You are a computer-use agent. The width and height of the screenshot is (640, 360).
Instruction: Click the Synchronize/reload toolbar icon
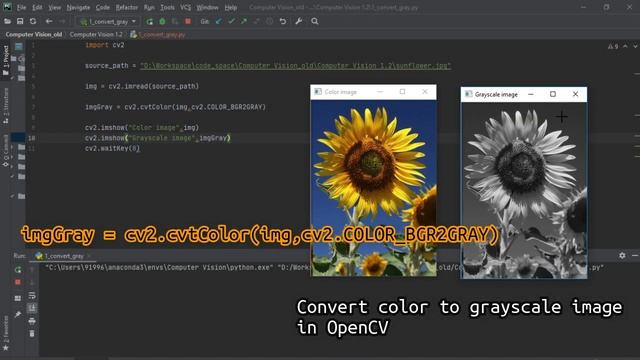[33, 21]
